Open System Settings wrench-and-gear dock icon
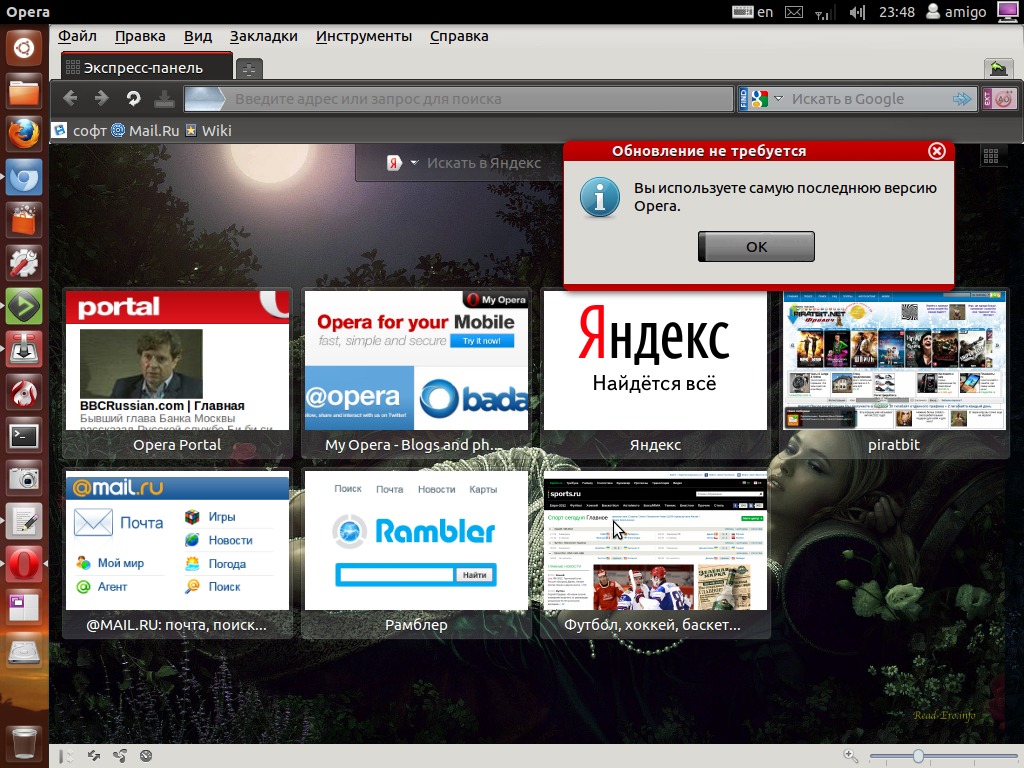Image resolution: width=1024 pixels, height=768 pixels. point(24,264)
